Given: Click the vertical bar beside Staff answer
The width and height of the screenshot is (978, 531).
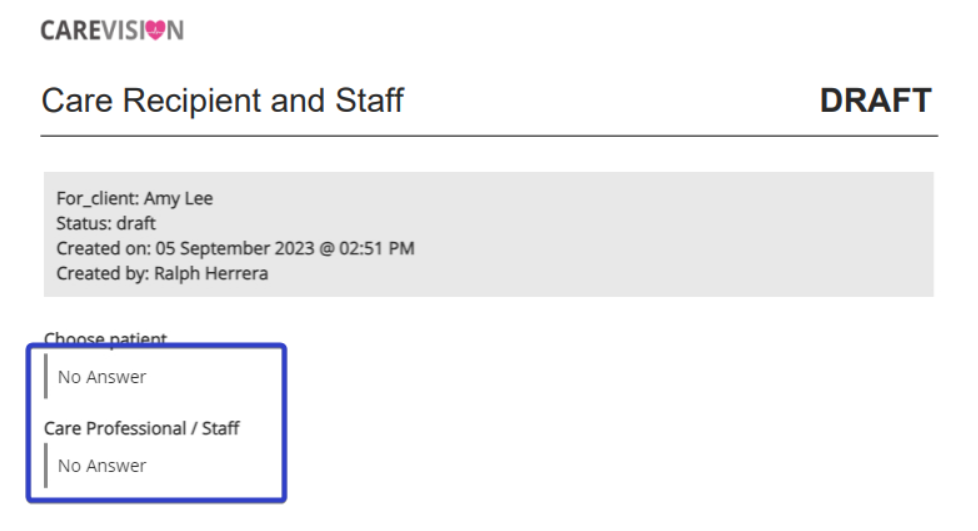Looking at the screenshot, I should pyautogui.click(x=46, y=465).
